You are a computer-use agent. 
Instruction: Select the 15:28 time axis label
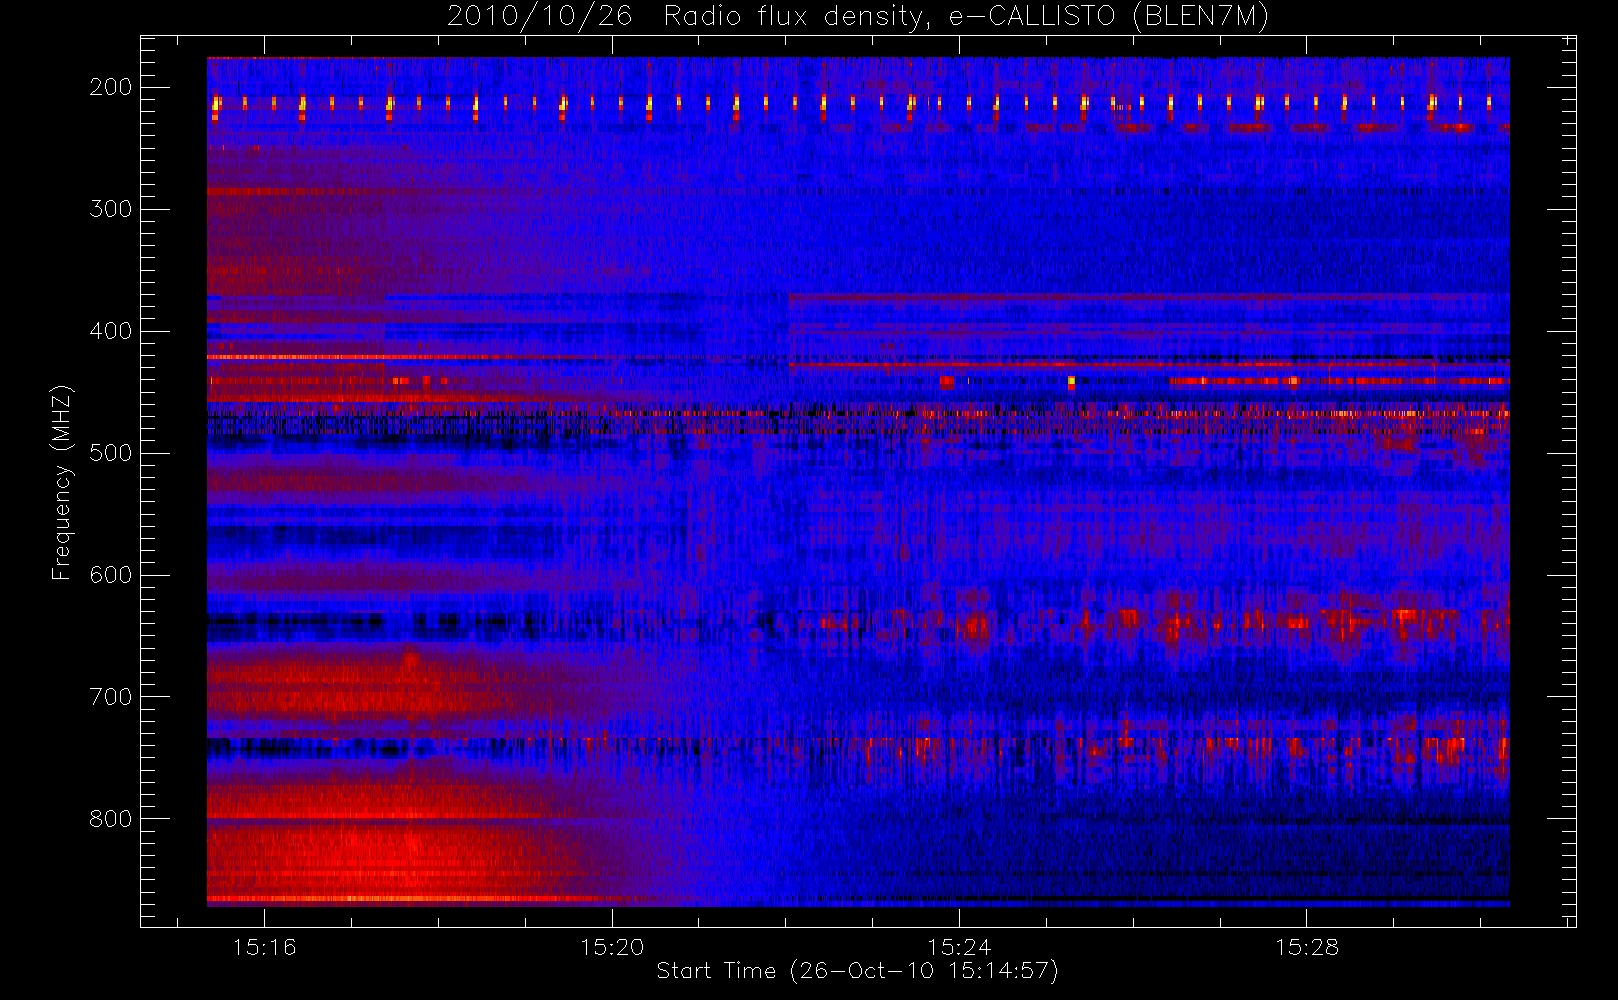pyautogui.click(x=1306, y=947)
